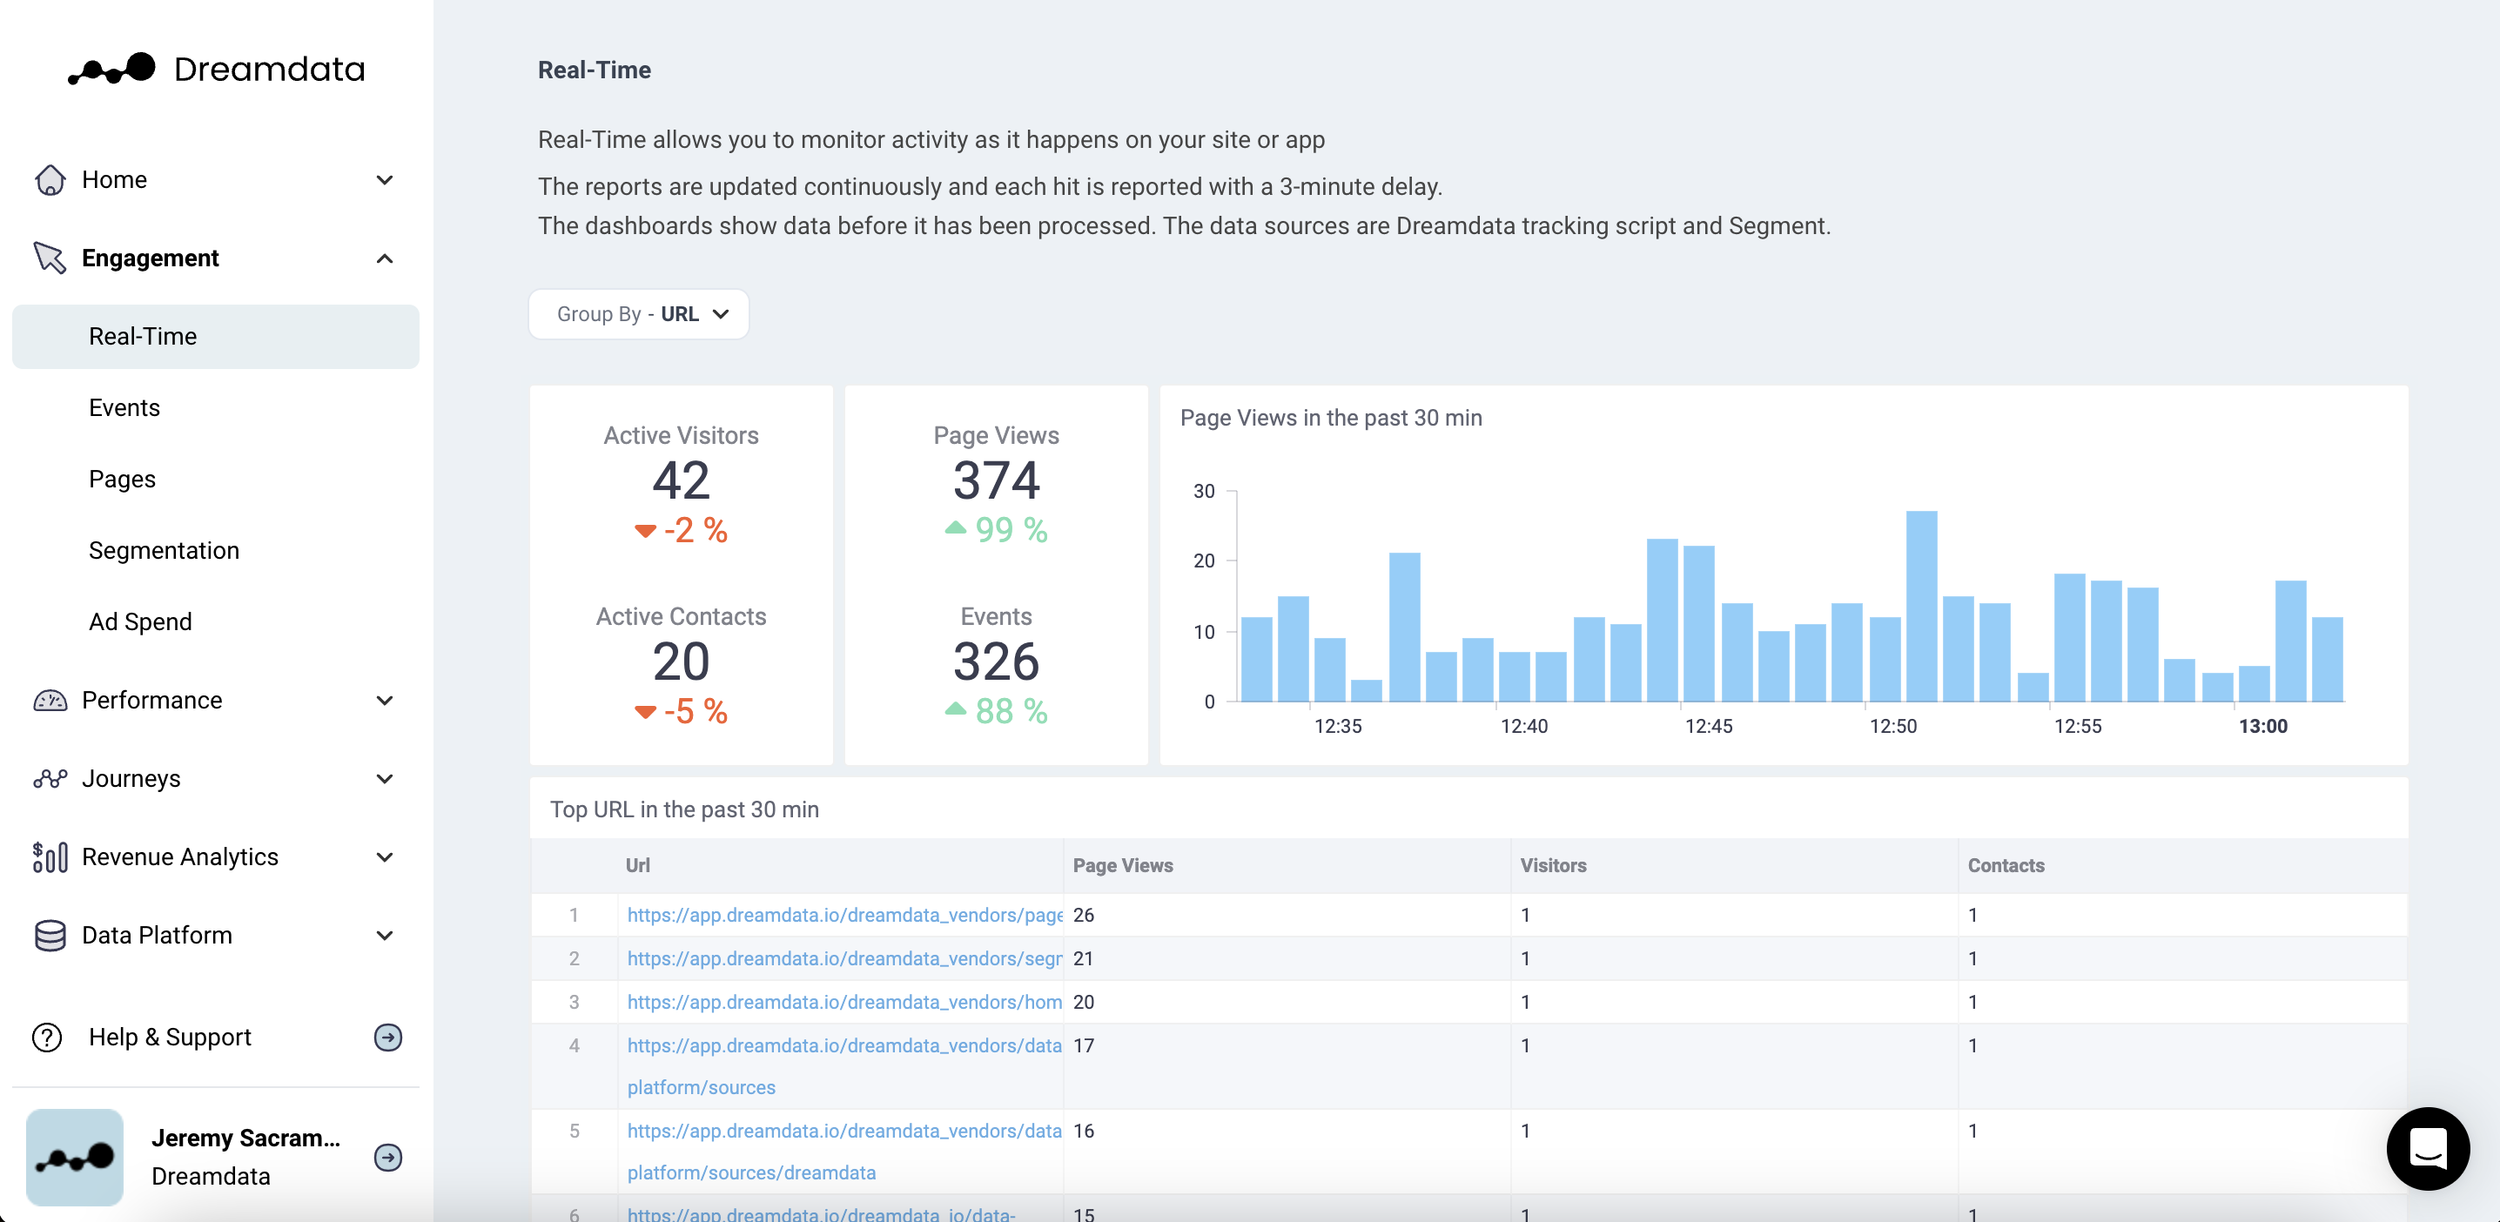Click the Help & Support arrow button

click(388, 1037)
